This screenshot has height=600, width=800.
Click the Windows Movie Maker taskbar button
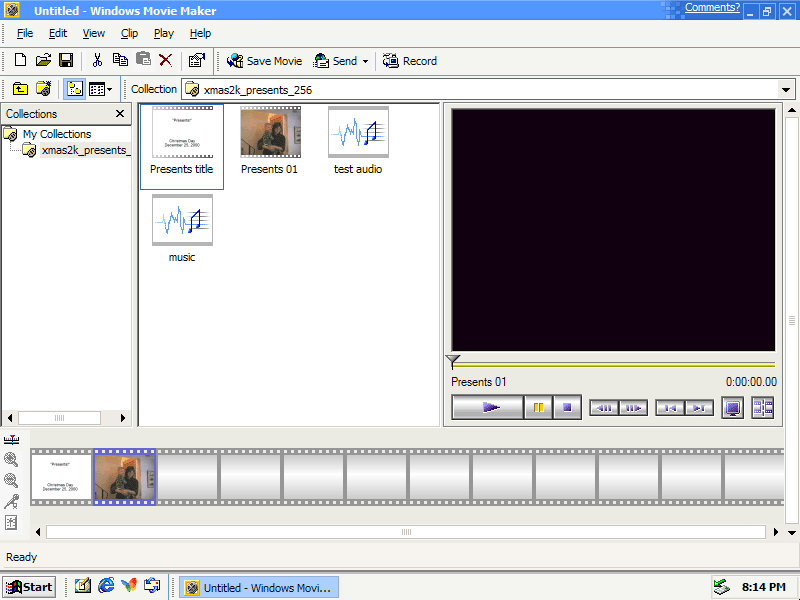[259, 588]
